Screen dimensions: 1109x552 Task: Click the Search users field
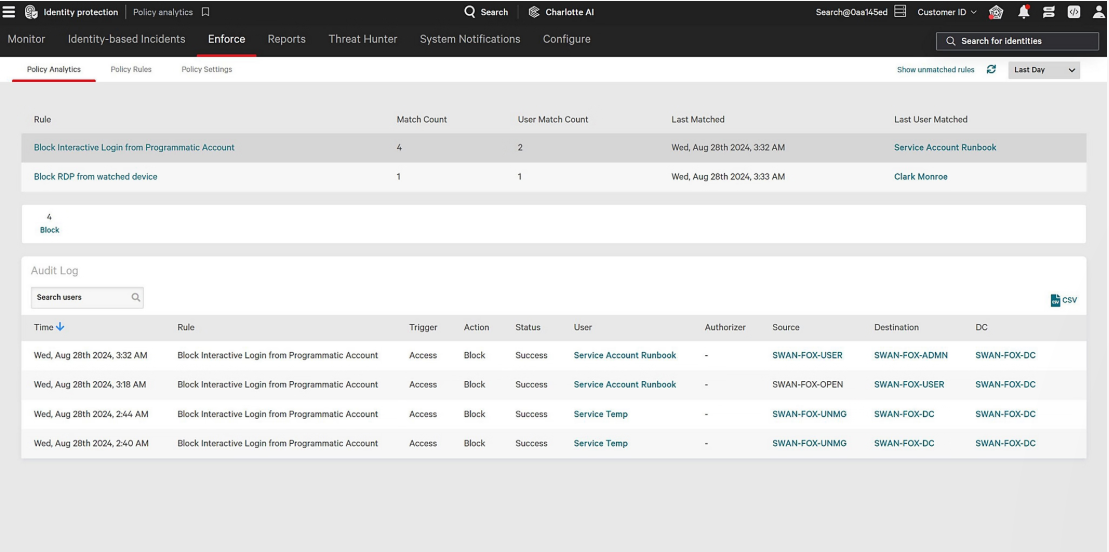82,297
